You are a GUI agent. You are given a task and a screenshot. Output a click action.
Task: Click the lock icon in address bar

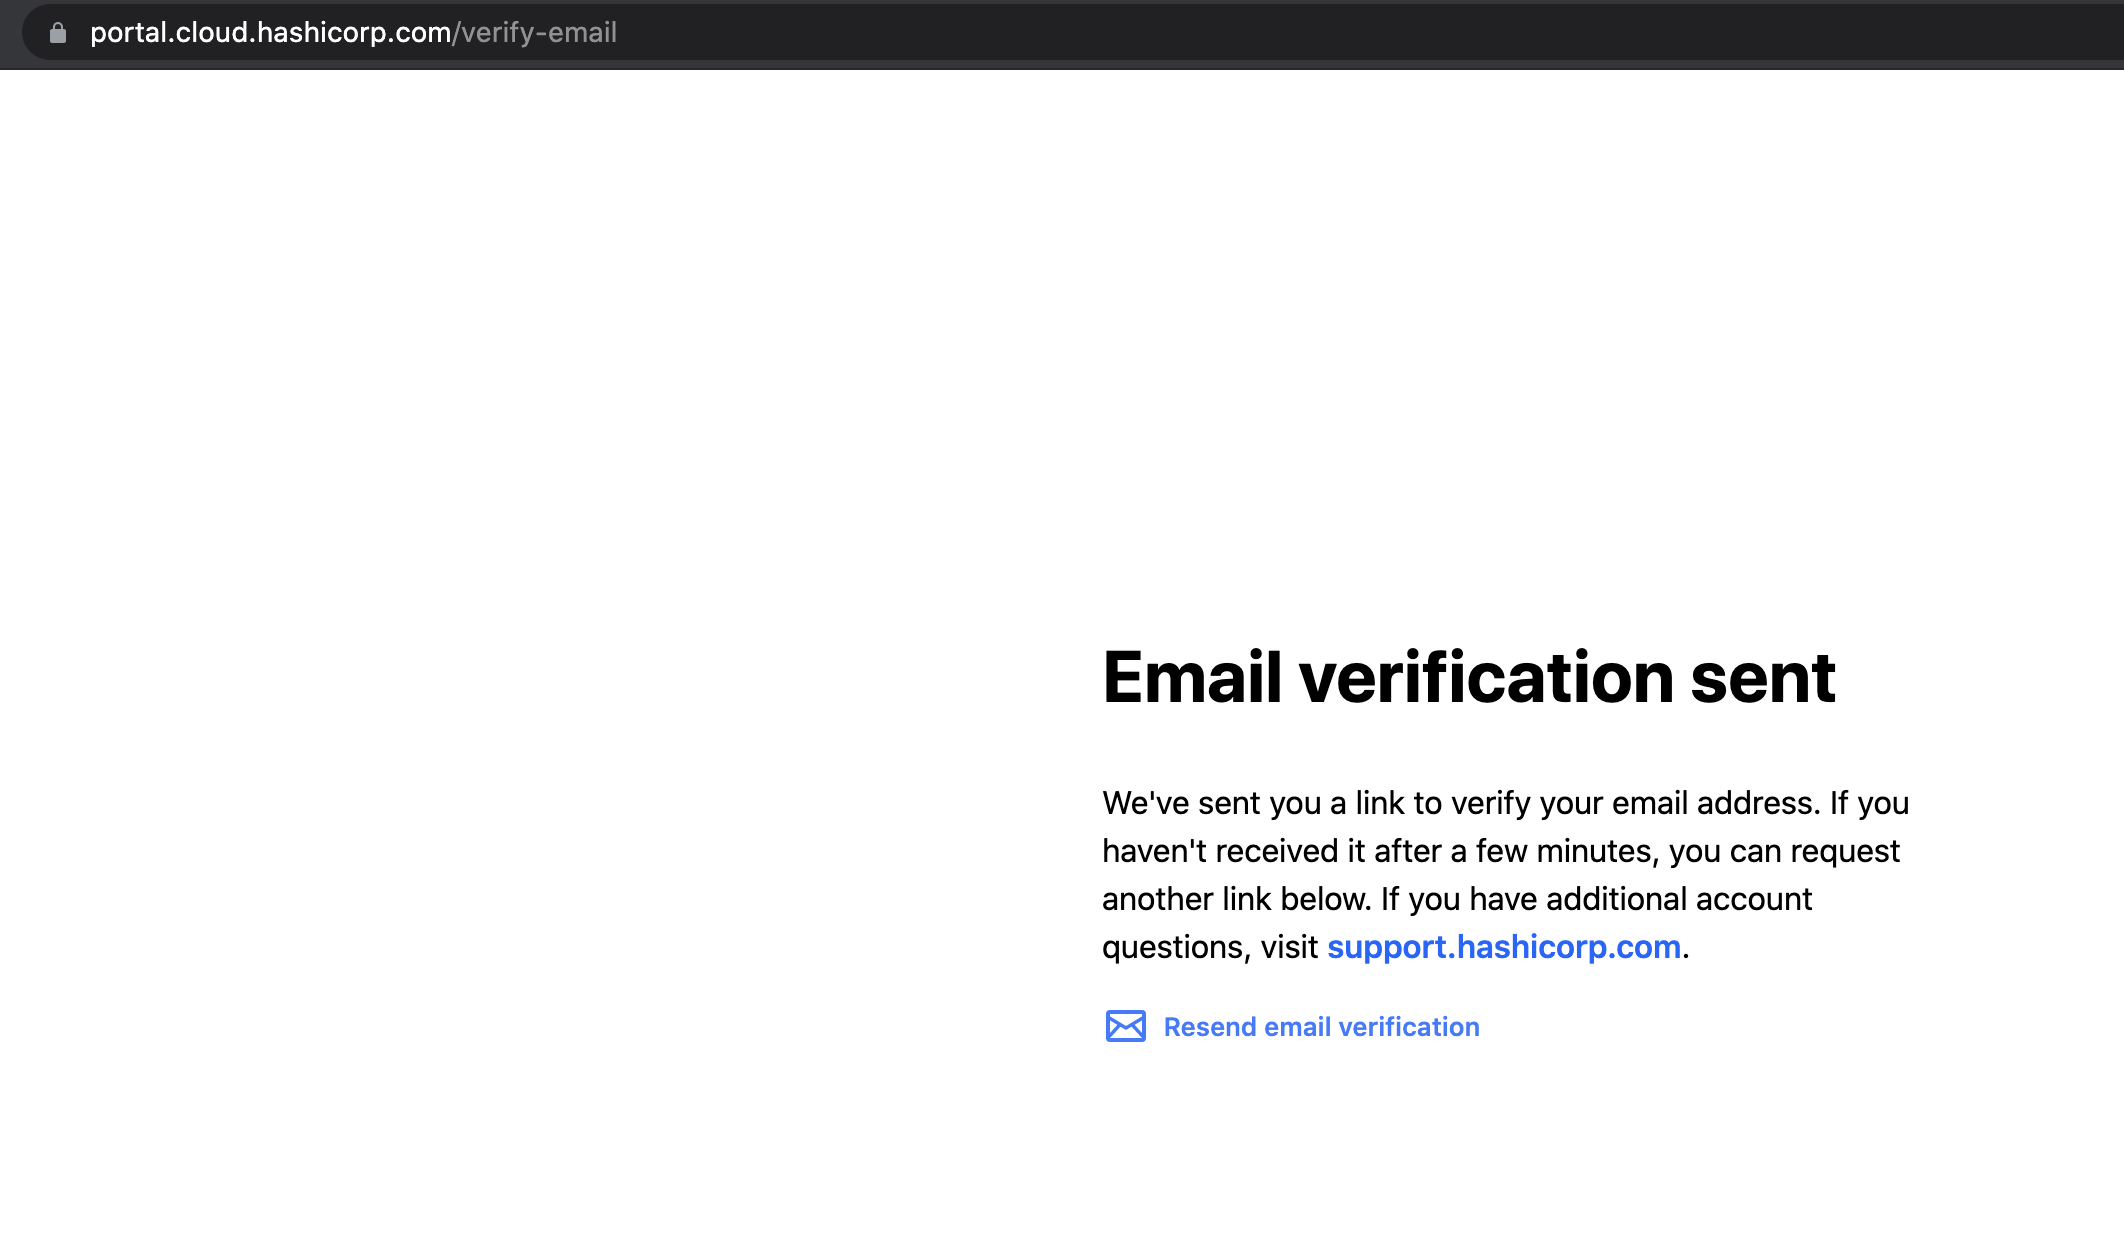(58, 33)
